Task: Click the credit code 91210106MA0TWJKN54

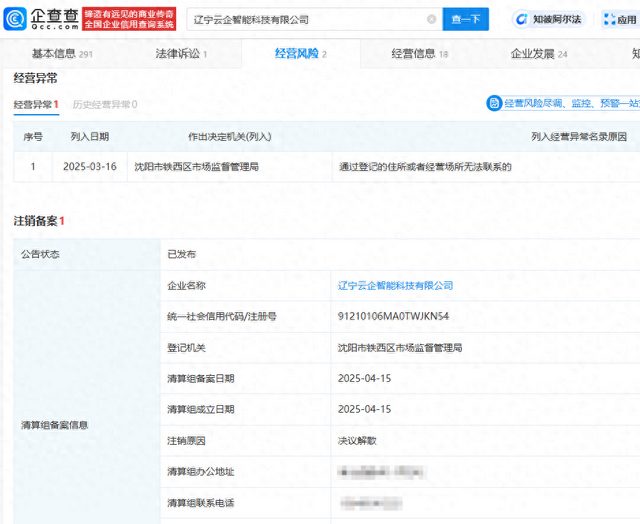Action: tap(393, 316)
